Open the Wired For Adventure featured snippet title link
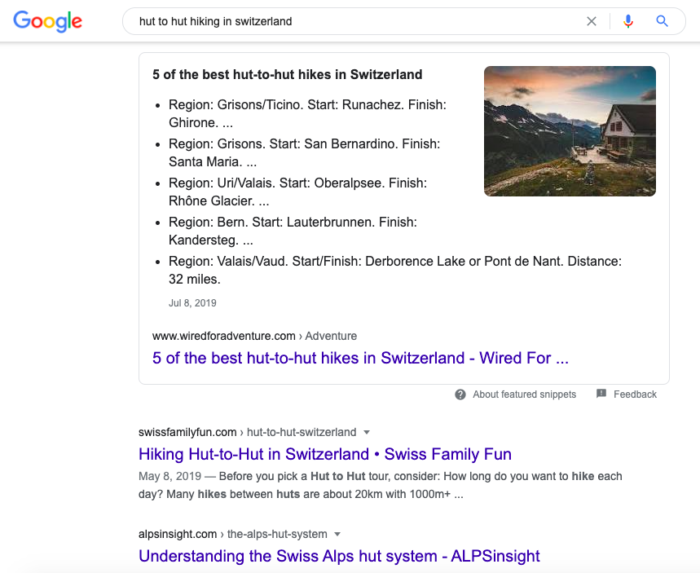This screenshot has height=573, width=700. click(360, 357)
